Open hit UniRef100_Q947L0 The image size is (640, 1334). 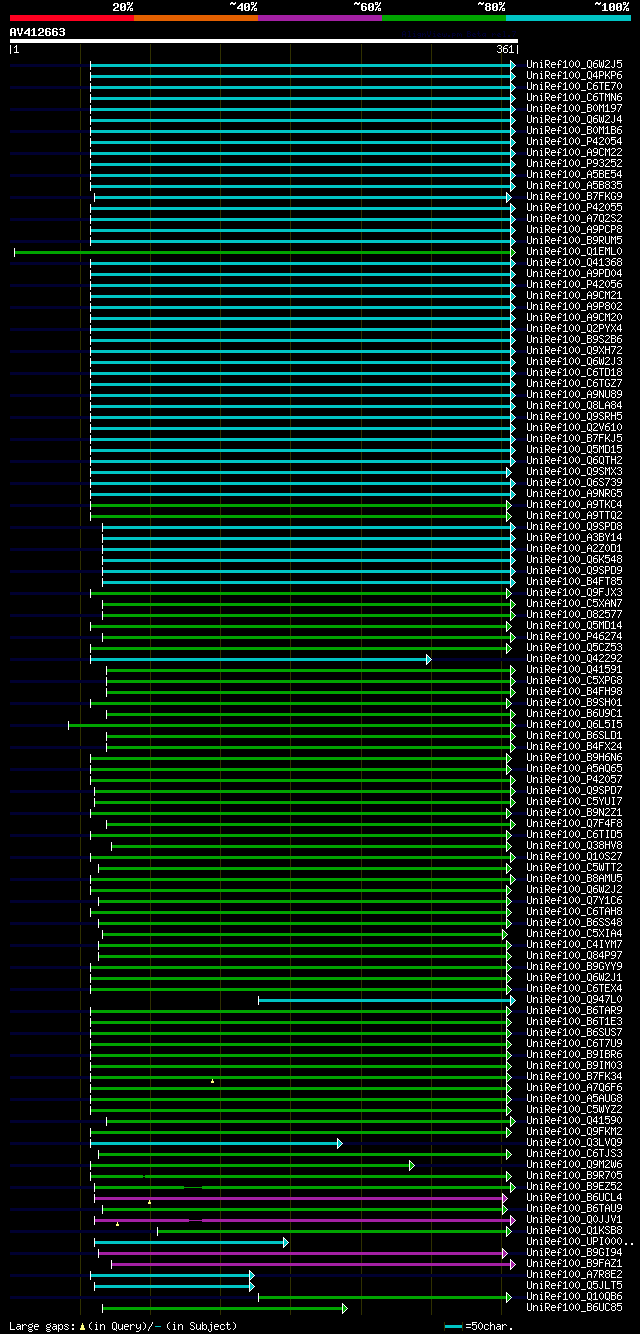tap(575, 1000)
